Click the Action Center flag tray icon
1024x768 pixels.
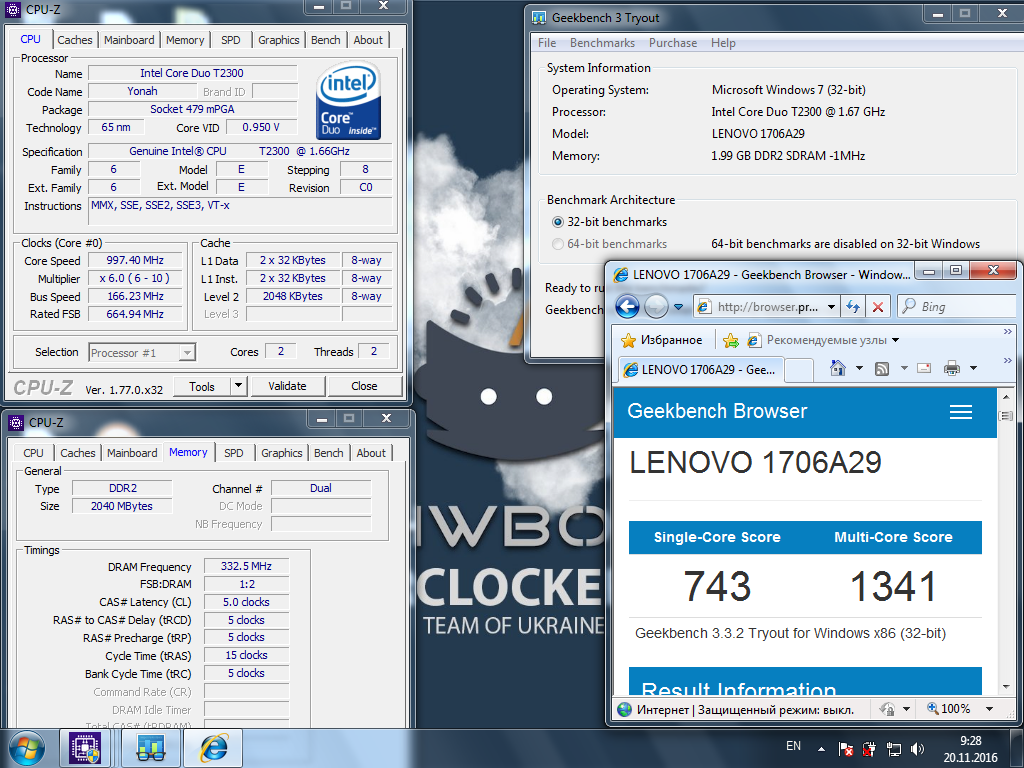coord(845,749)
